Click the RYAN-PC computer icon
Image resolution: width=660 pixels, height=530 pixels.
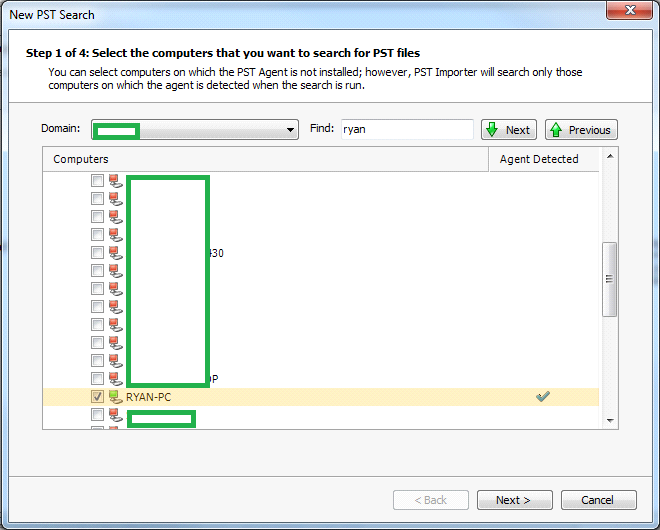115,397
